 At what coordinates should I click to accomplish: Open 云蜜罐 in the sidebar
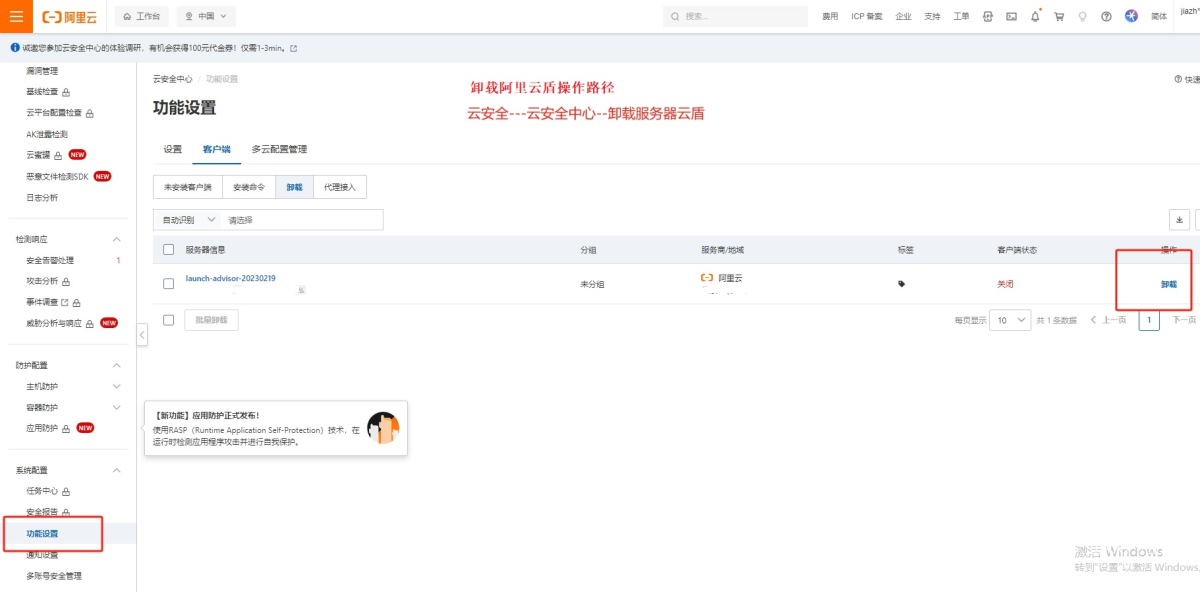pos(38,155)
